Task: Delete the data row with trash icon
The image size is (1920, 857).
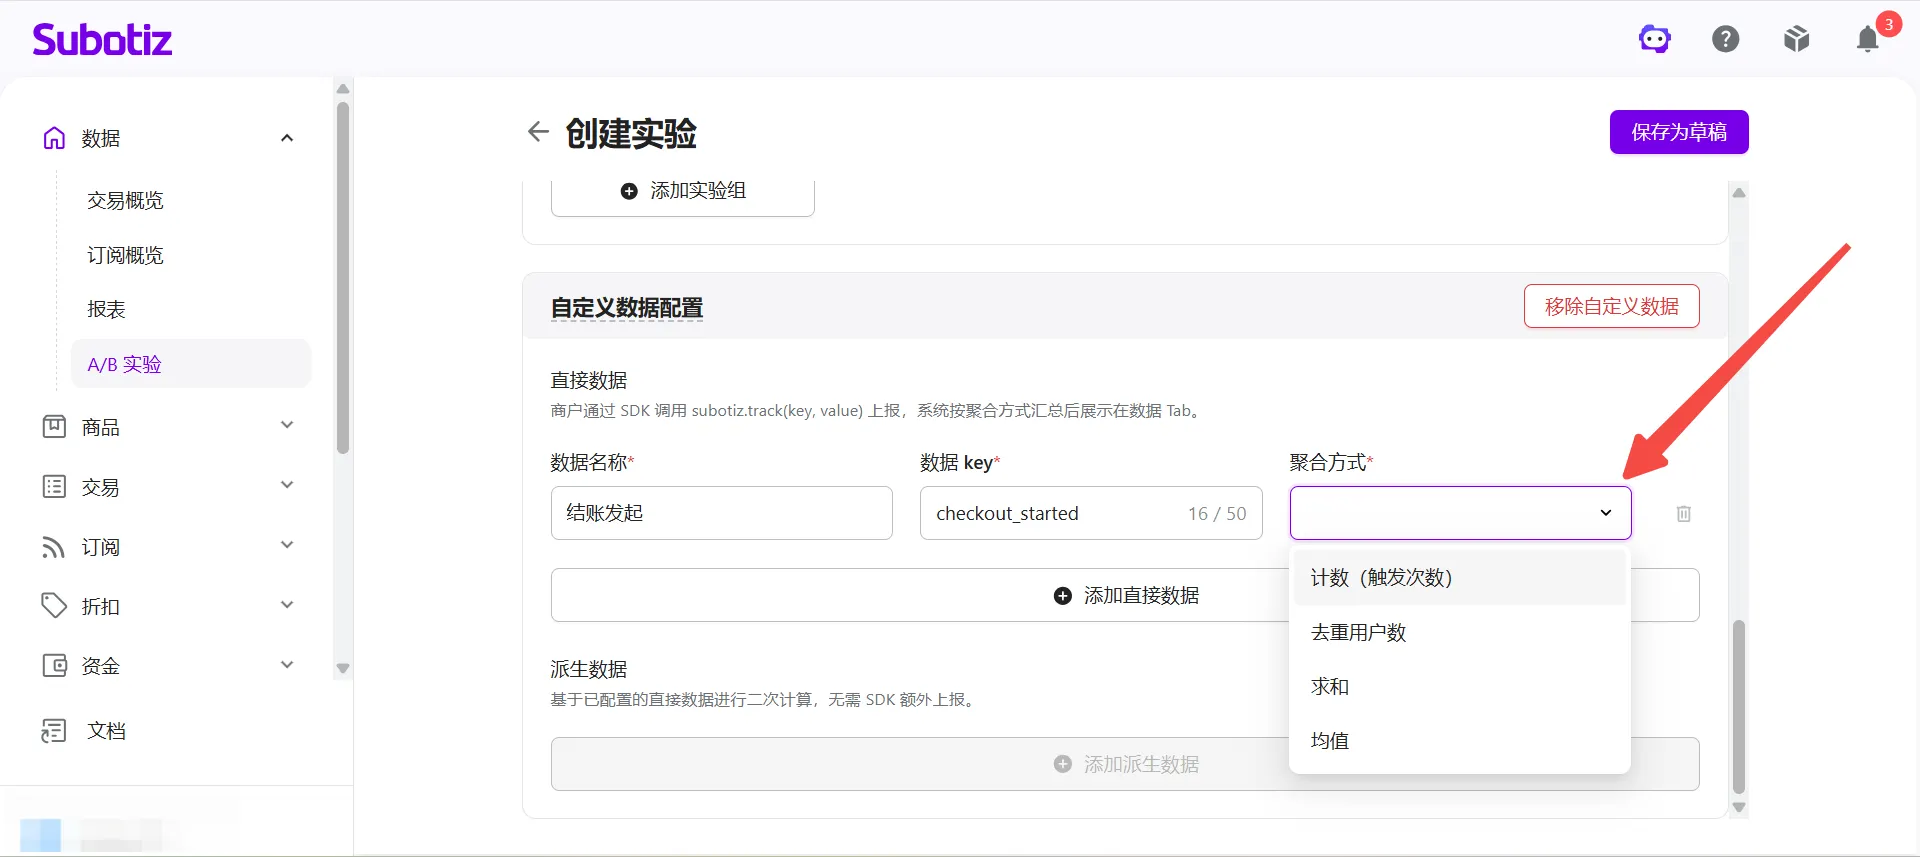Action: tap(1684, 513)
